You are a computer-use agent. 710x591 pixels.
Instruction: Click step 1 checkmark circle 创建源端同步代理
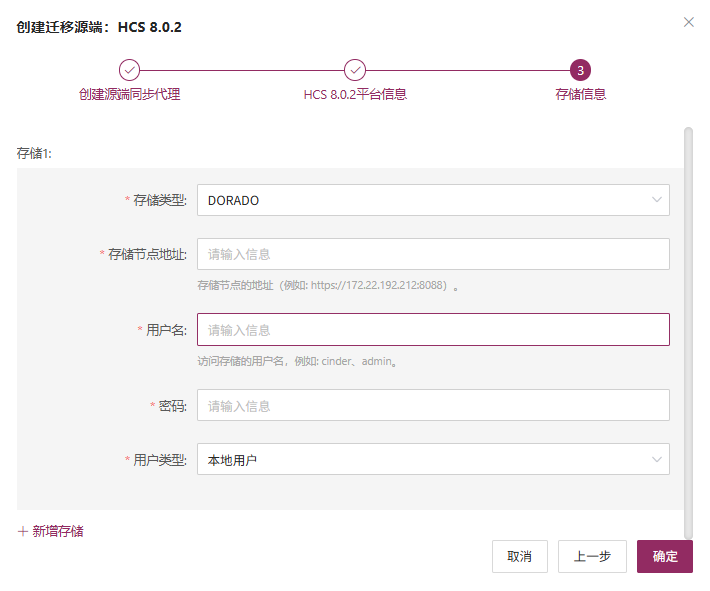129,70
